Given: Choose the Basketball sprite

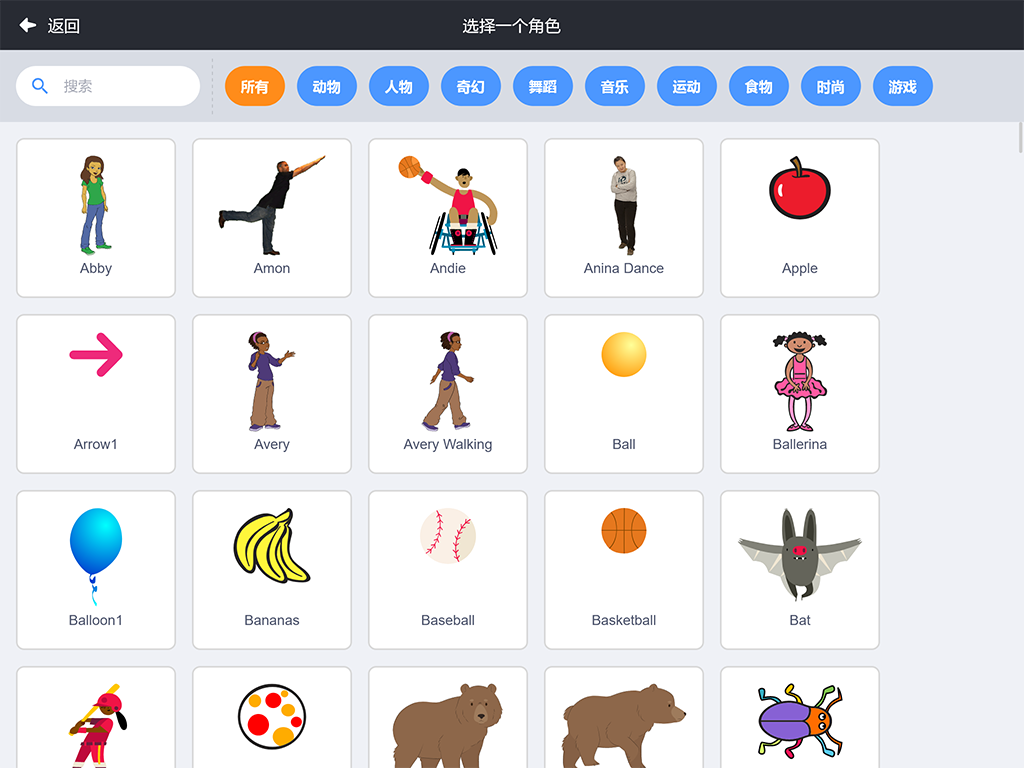Looking at the screenshot, I should (x=624, y=569).
